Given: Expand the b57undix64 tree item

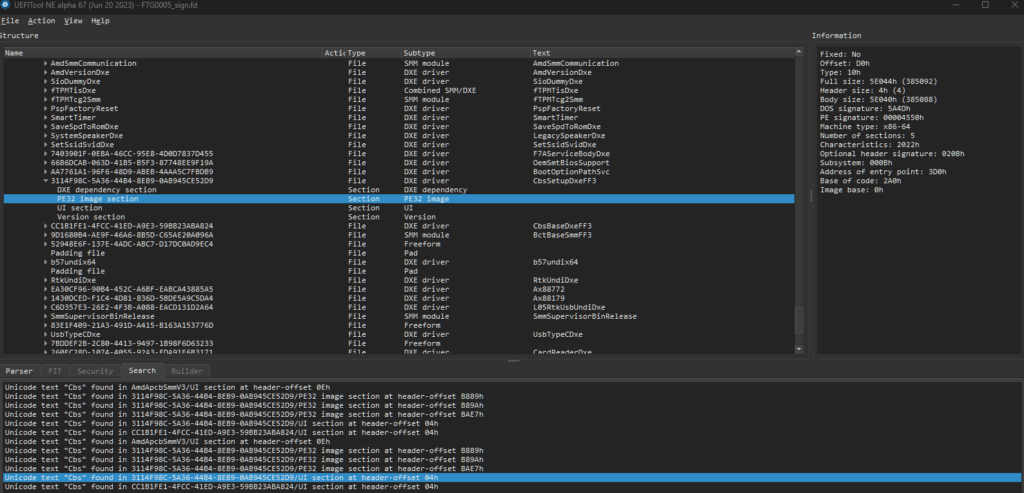Looking at the screenshot, I should [46, 262].
